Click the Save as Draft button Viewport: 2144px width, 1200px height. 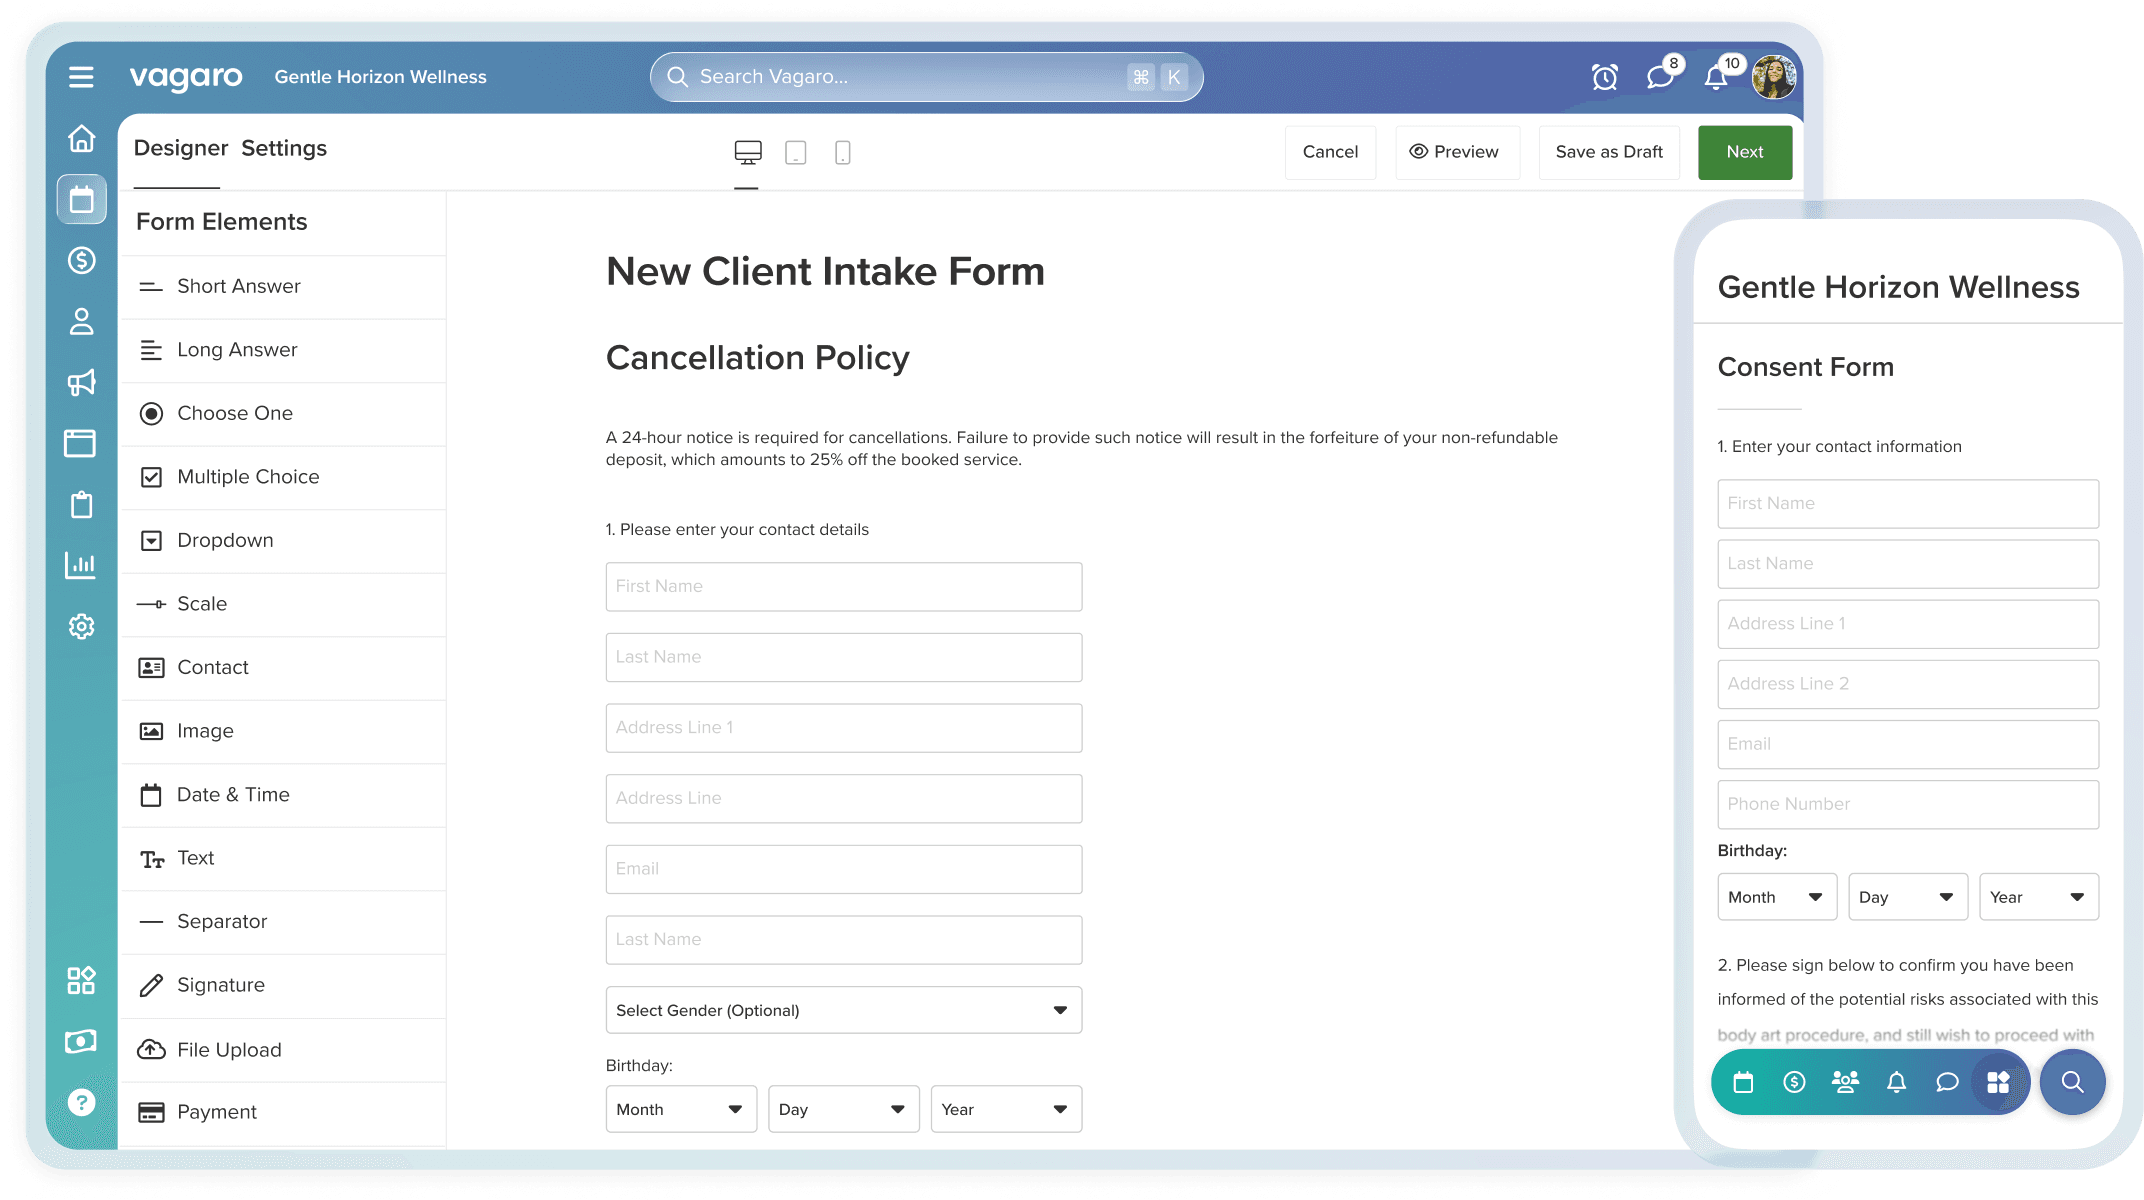tap(1608, 152)
